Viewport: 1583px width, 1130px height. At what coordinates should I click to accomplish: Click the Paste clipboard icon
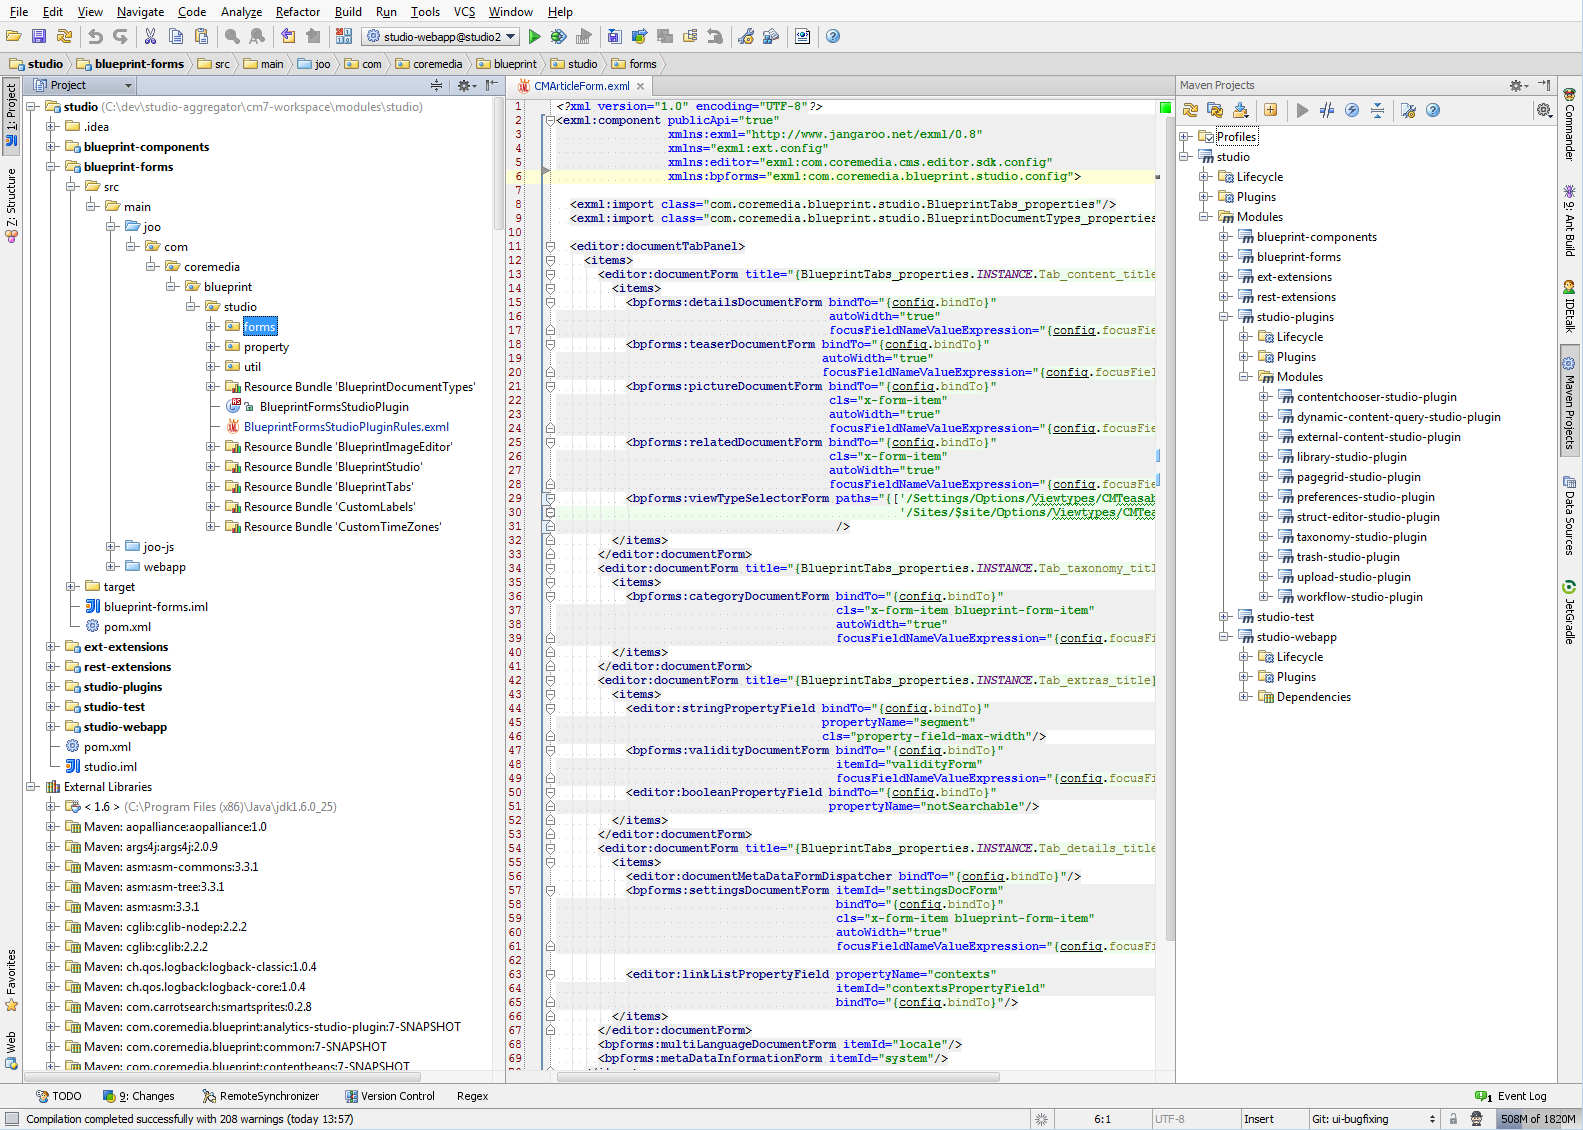[201, 37]
